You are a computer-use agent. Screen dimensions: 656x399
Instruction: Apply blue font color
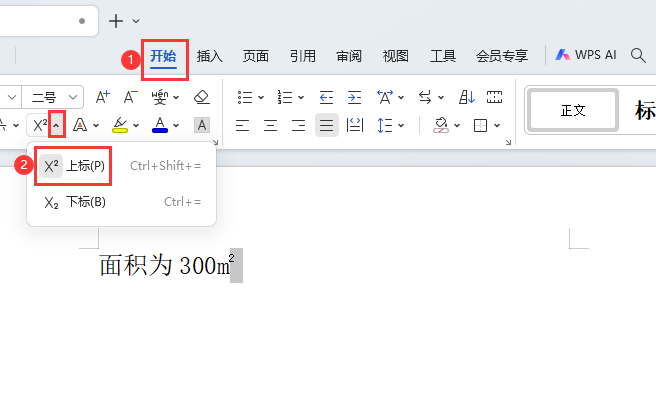coord(160,125)
